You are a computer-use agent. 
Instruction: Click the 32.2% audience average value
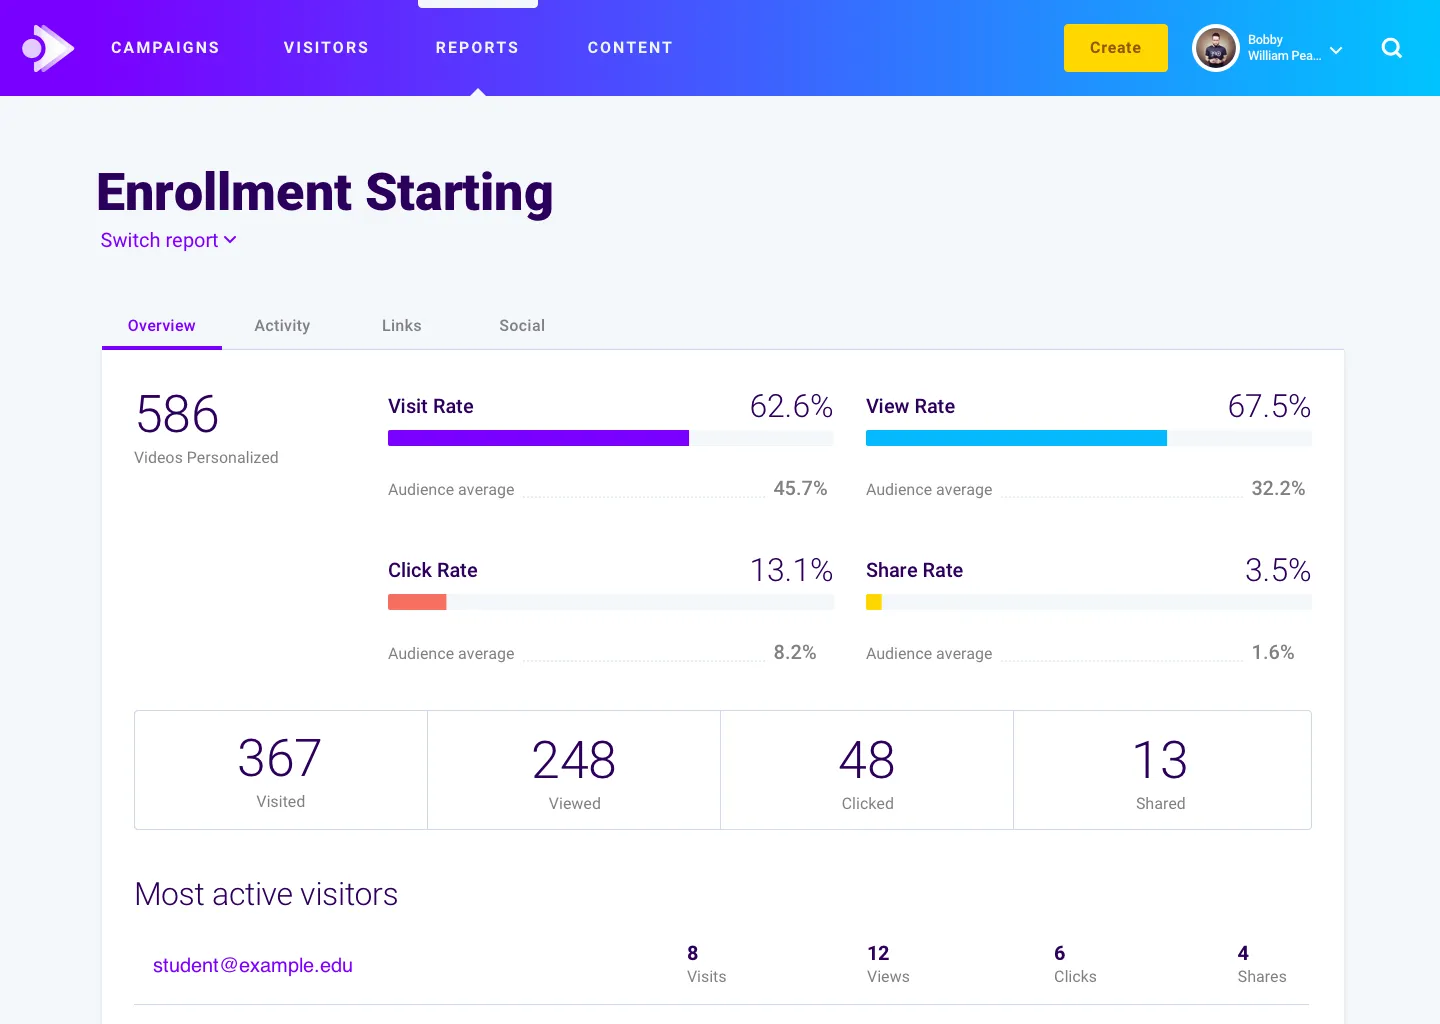point(1278,488)
